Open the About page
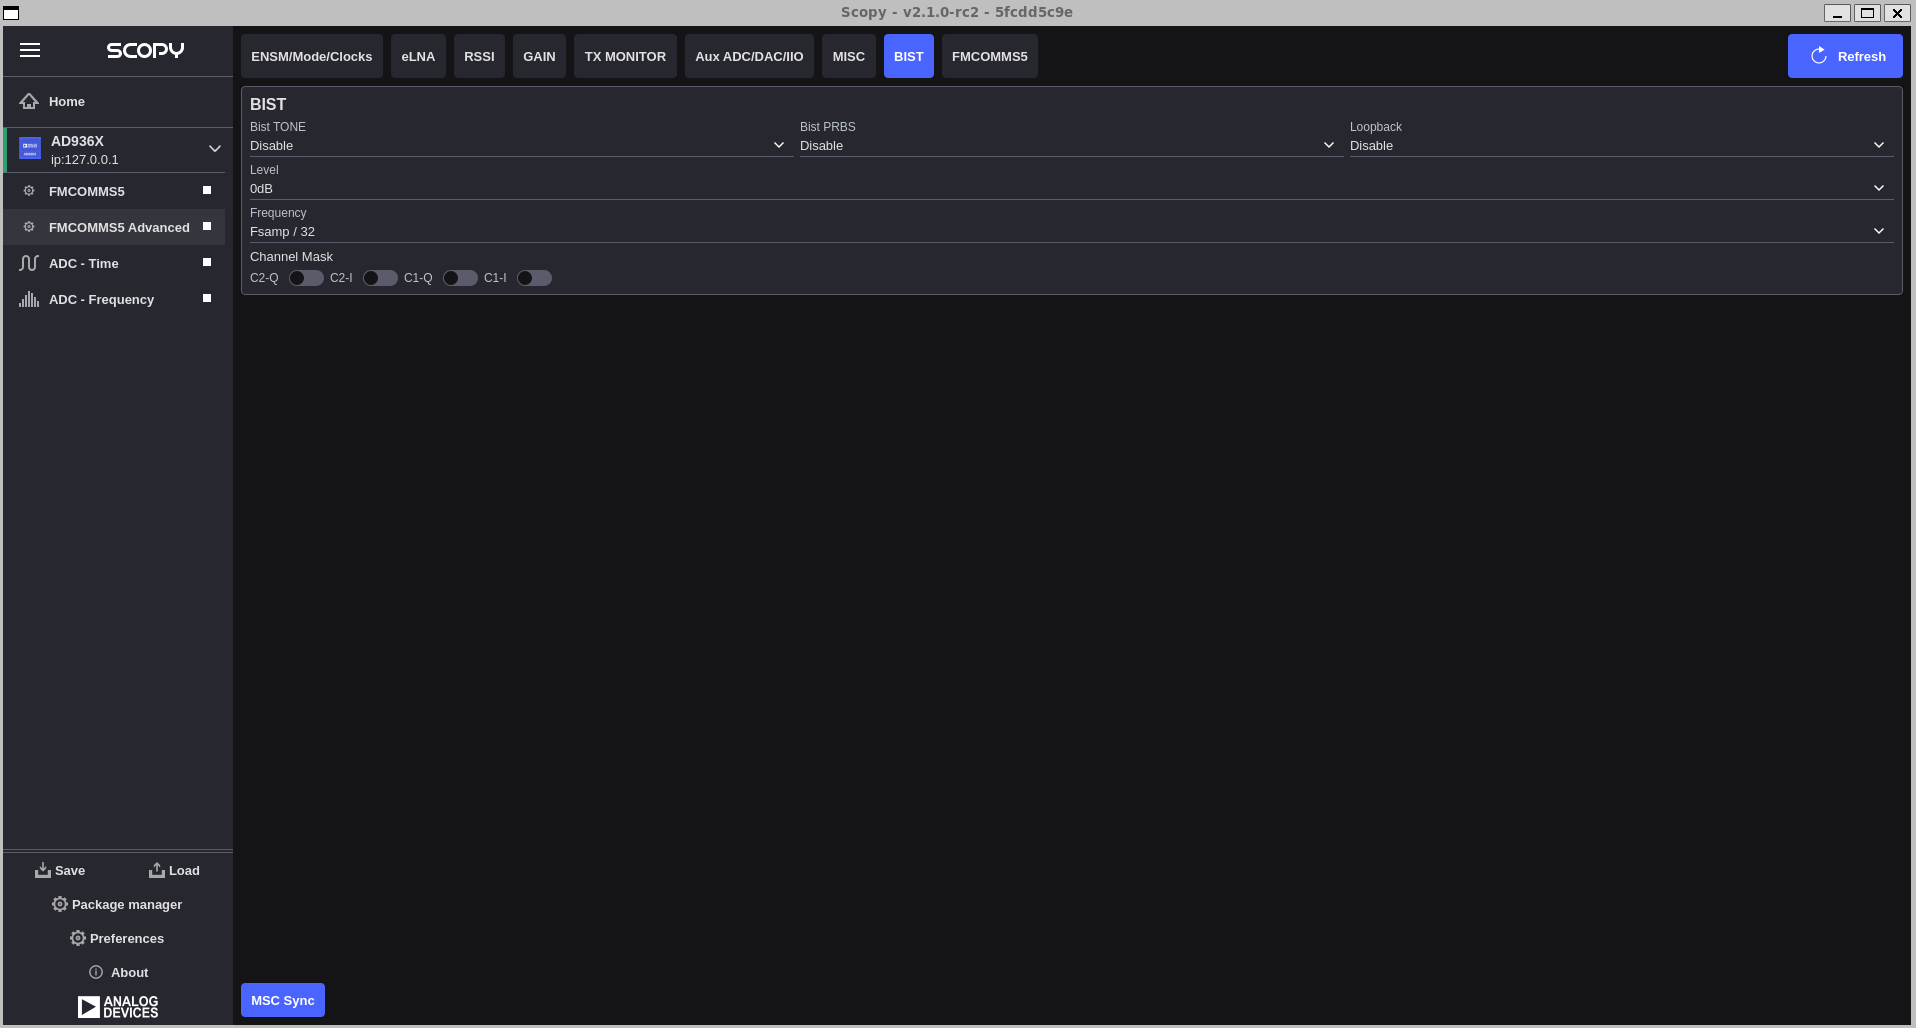The height and width of the screenshot is (1028, 1916). coord(118,972)
